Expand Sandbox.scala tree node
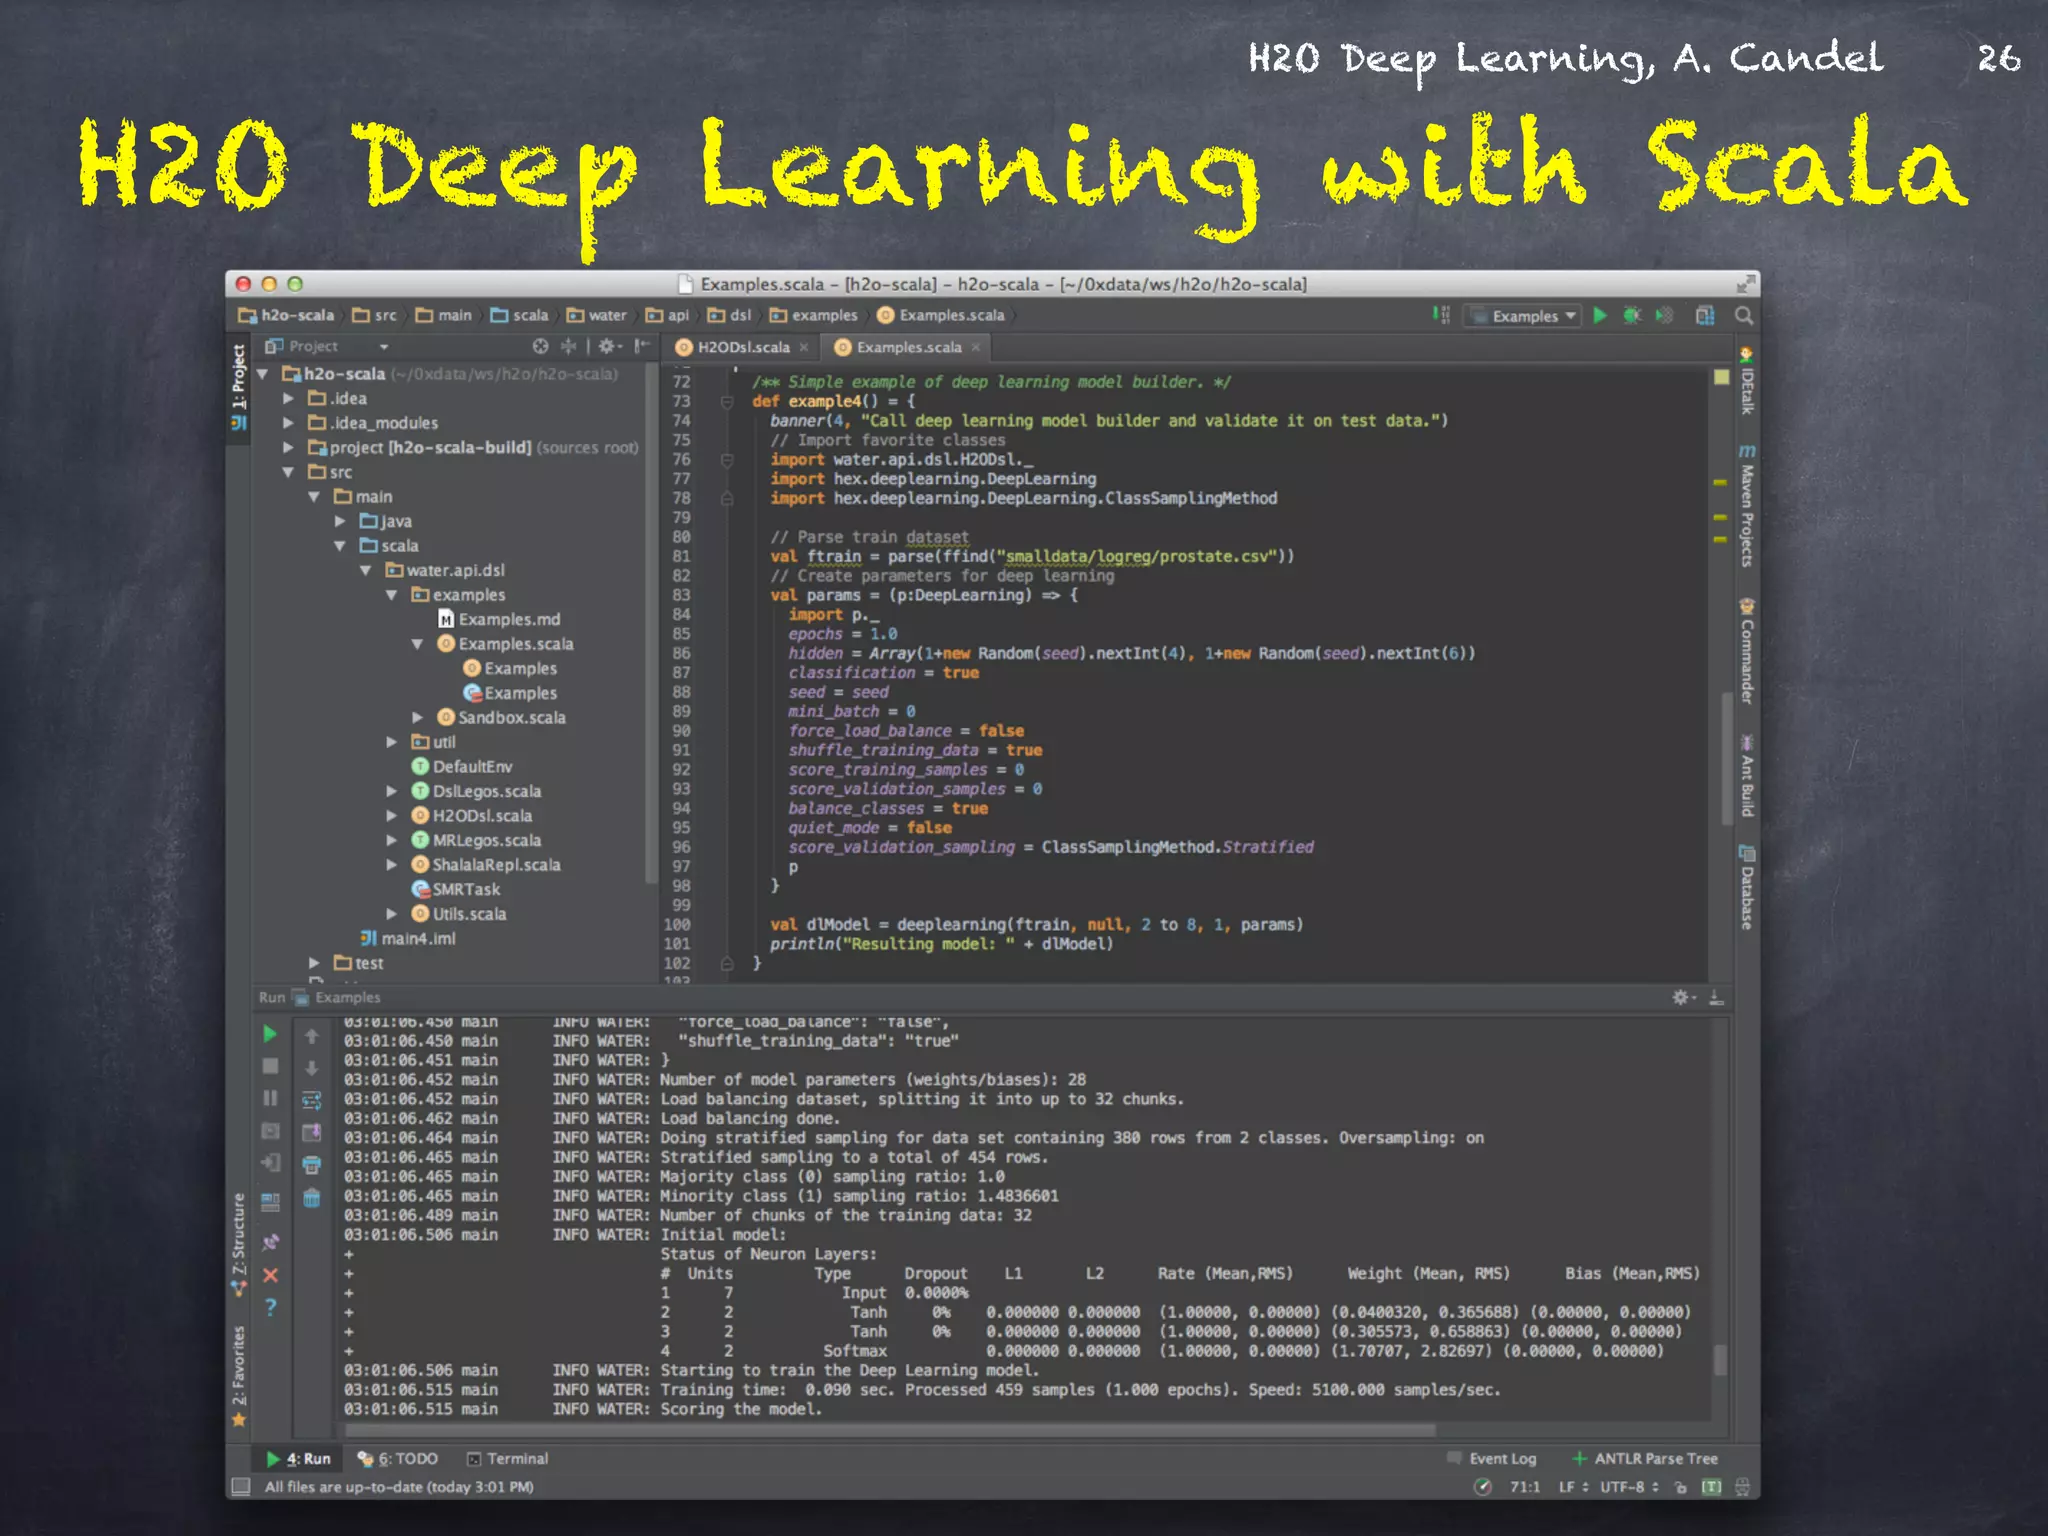Image resolution: width=2048 pixels, height=1536 pixels. (x=418, y=717)
